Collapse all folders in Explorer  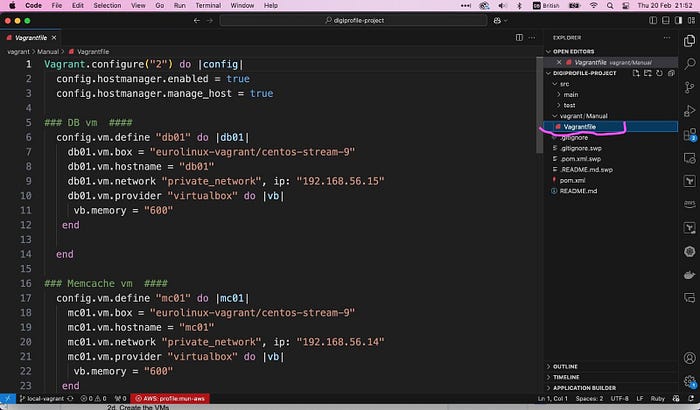click(x=671, y=73)
